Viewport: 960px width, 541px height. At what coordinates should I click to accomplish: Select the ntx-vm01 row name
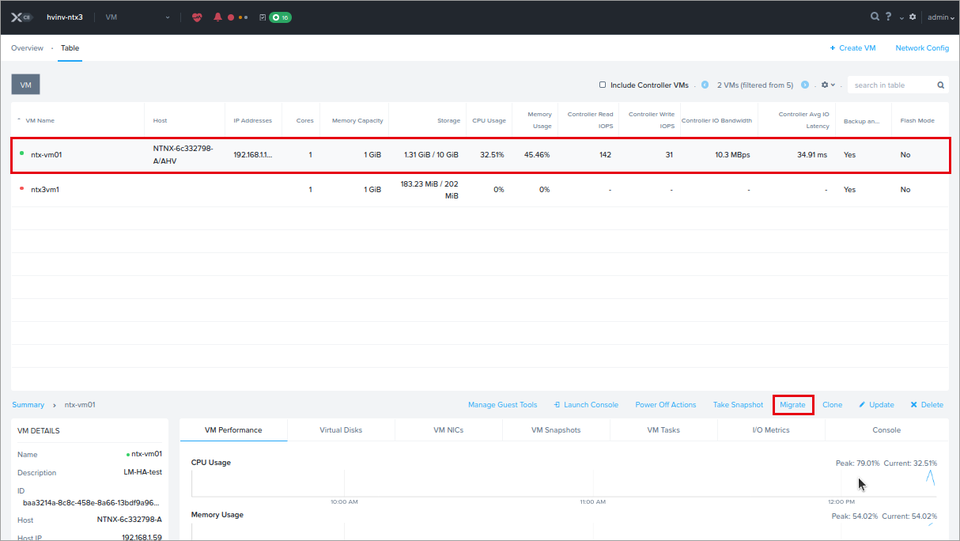[47, 155]
